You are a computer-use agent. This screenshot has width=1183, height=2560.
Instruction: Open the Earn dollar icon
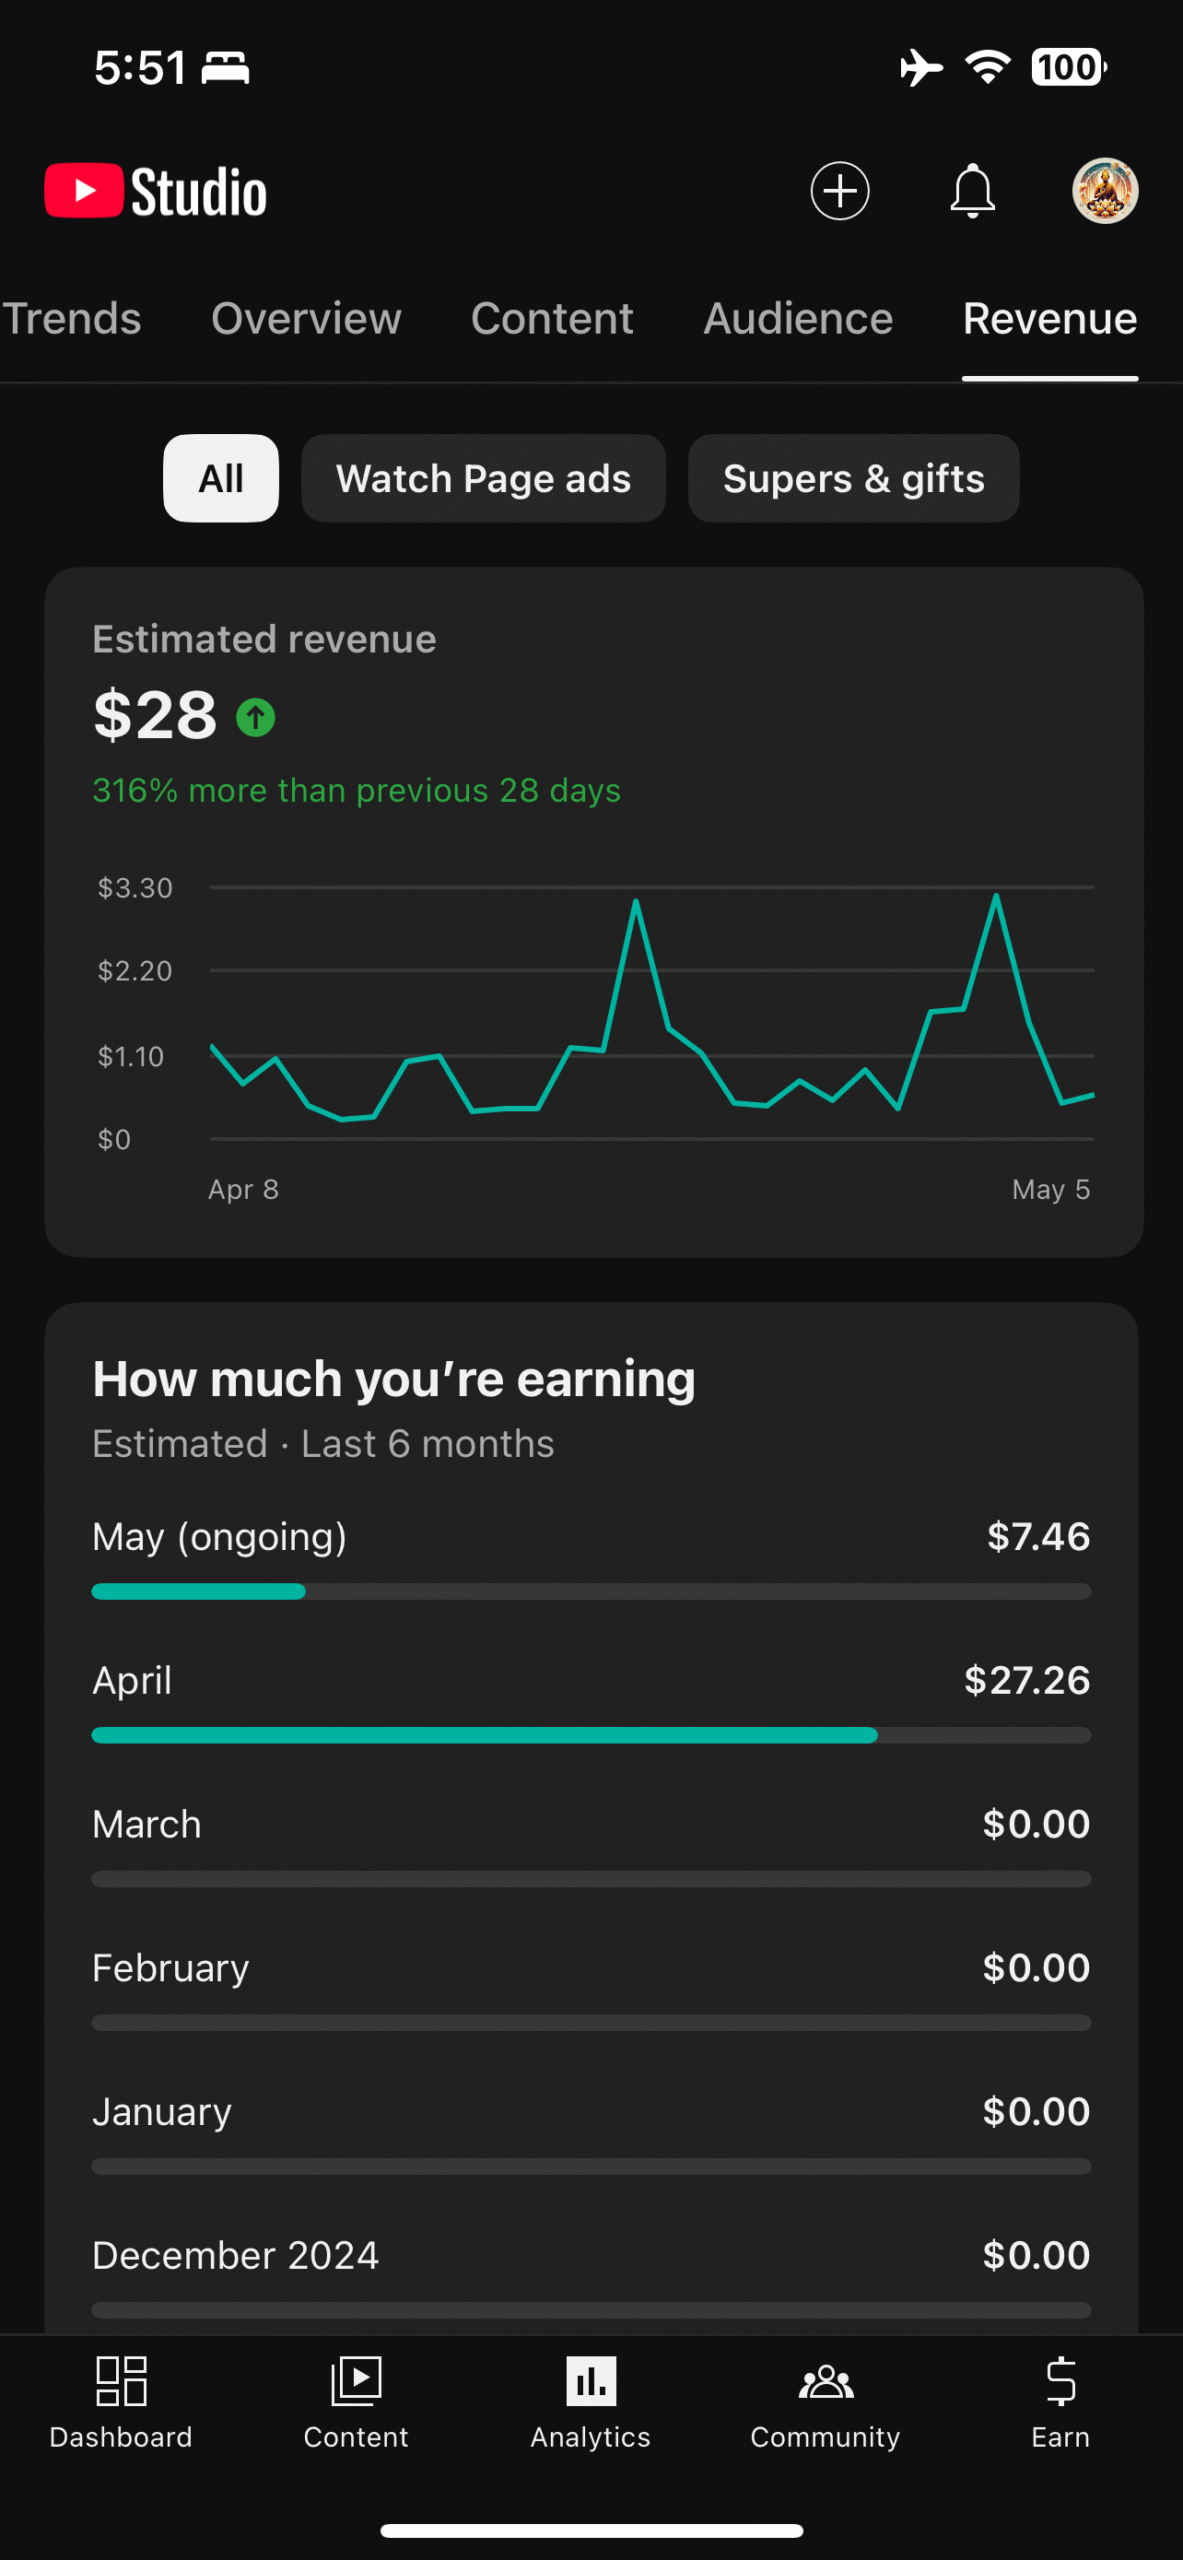coord(1061,2381)
